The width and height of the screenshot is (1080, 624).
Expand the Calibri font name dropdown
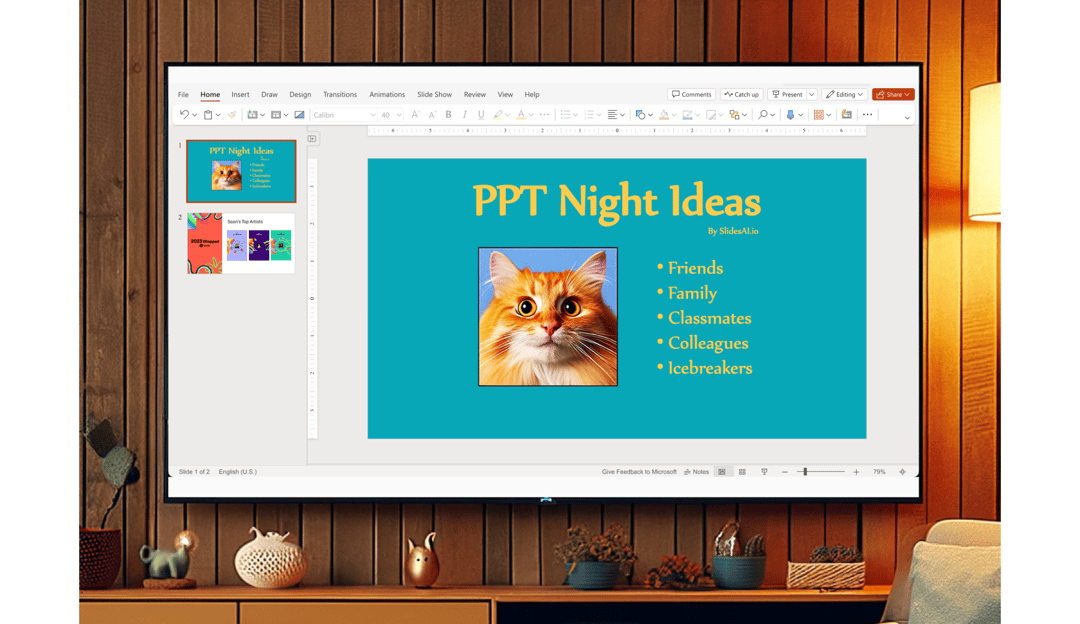tap(373, 114)
